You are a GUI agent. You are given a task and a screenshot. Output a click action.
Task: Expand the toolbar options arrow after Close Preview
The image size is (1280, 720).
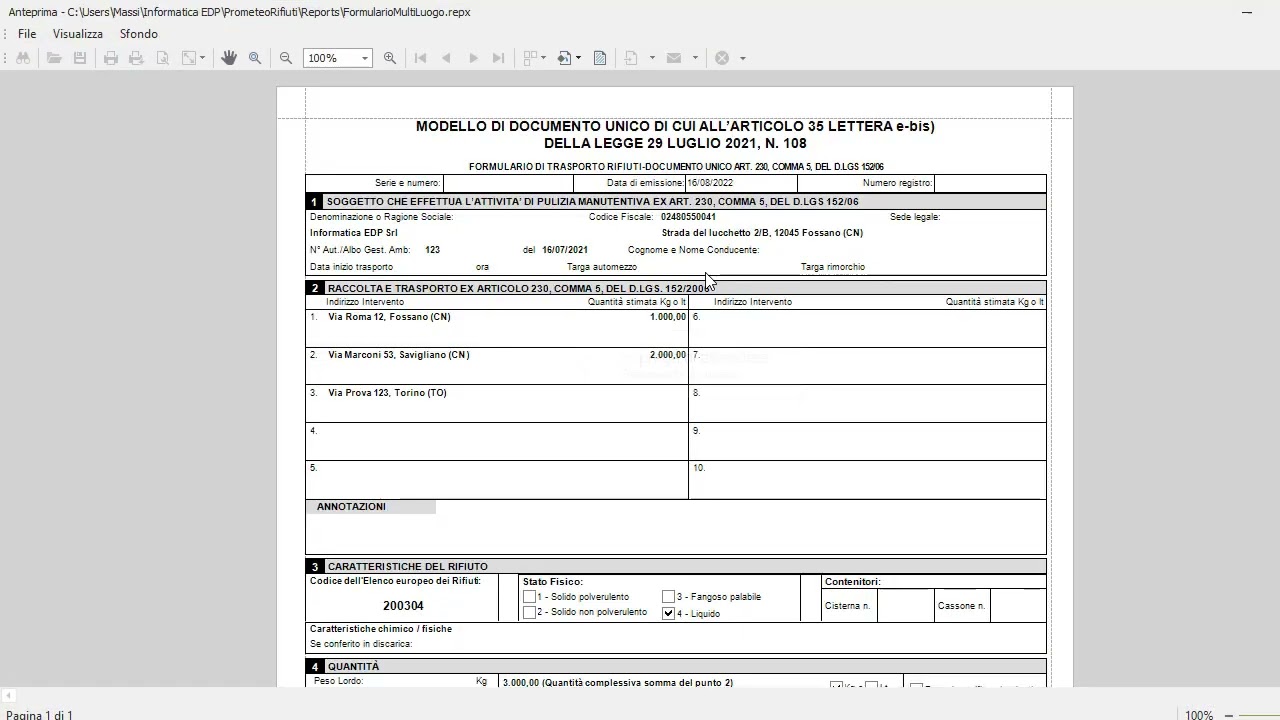[x=743, y=58]
